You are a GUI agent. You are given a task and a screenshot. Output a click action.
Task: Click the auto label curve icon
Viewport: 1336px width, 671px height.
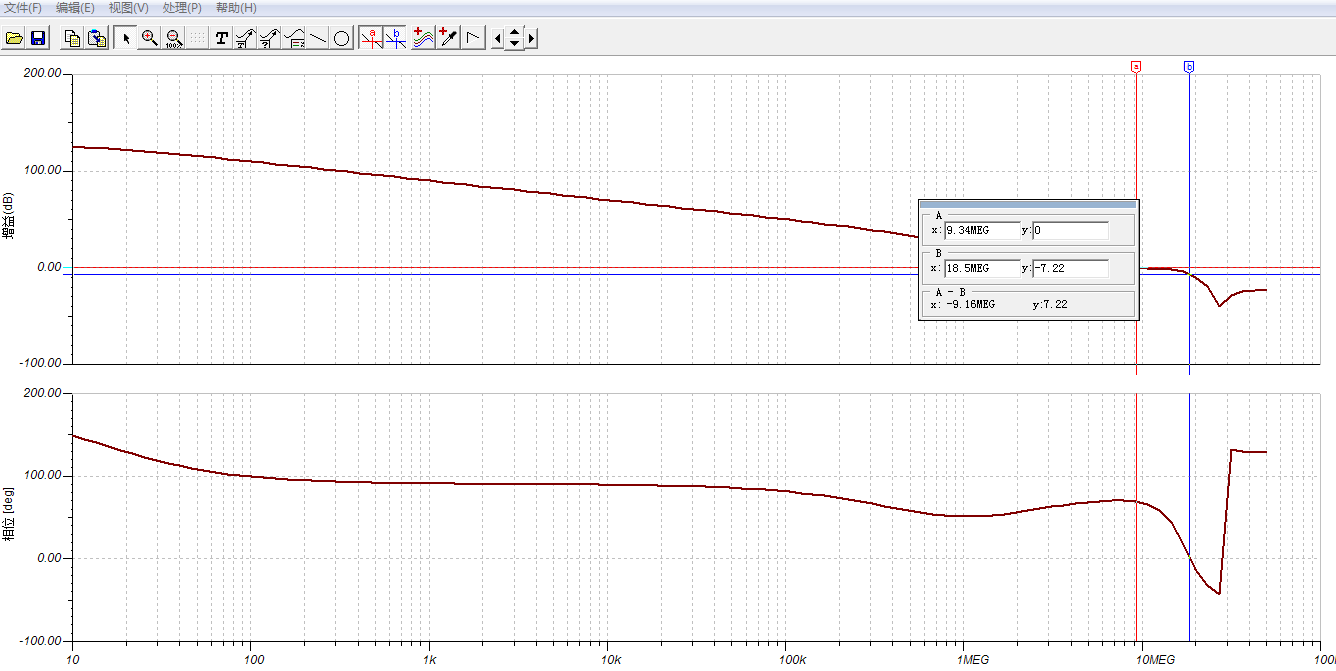click(246, 38)
